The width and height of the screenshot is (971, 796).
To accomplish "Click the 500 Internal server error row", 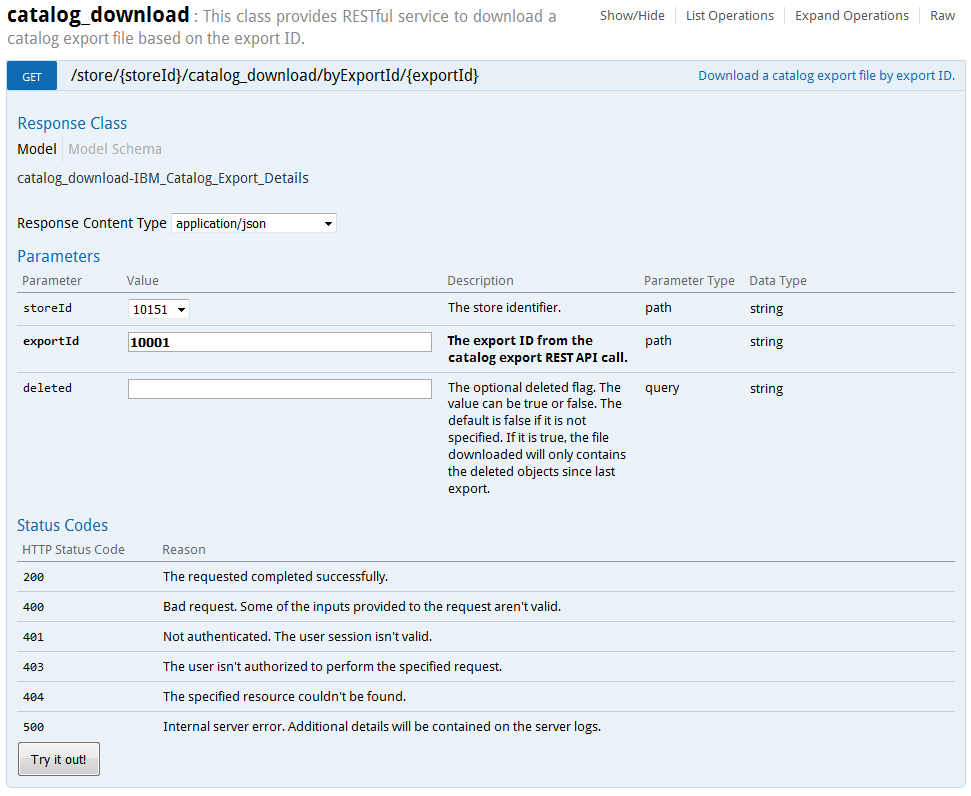I will 300,726.
